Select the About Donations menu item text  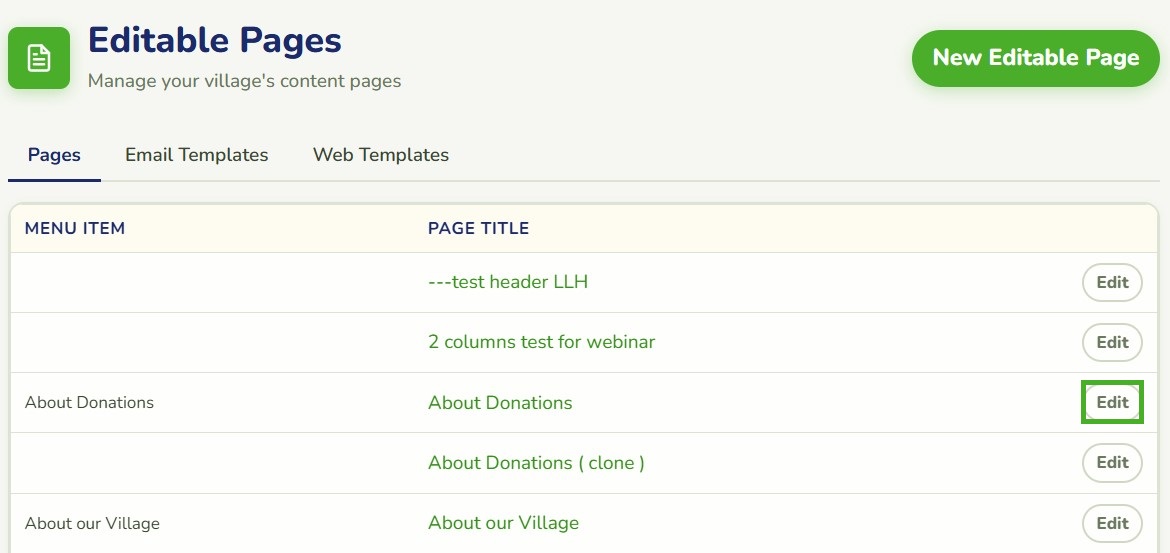click(x=89, y=402)
